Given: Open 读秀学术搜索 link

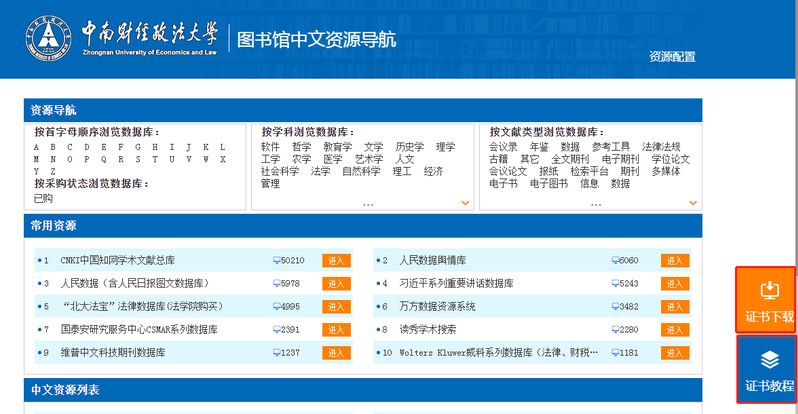Looking at the screenshot, I should tap(428, 329).
